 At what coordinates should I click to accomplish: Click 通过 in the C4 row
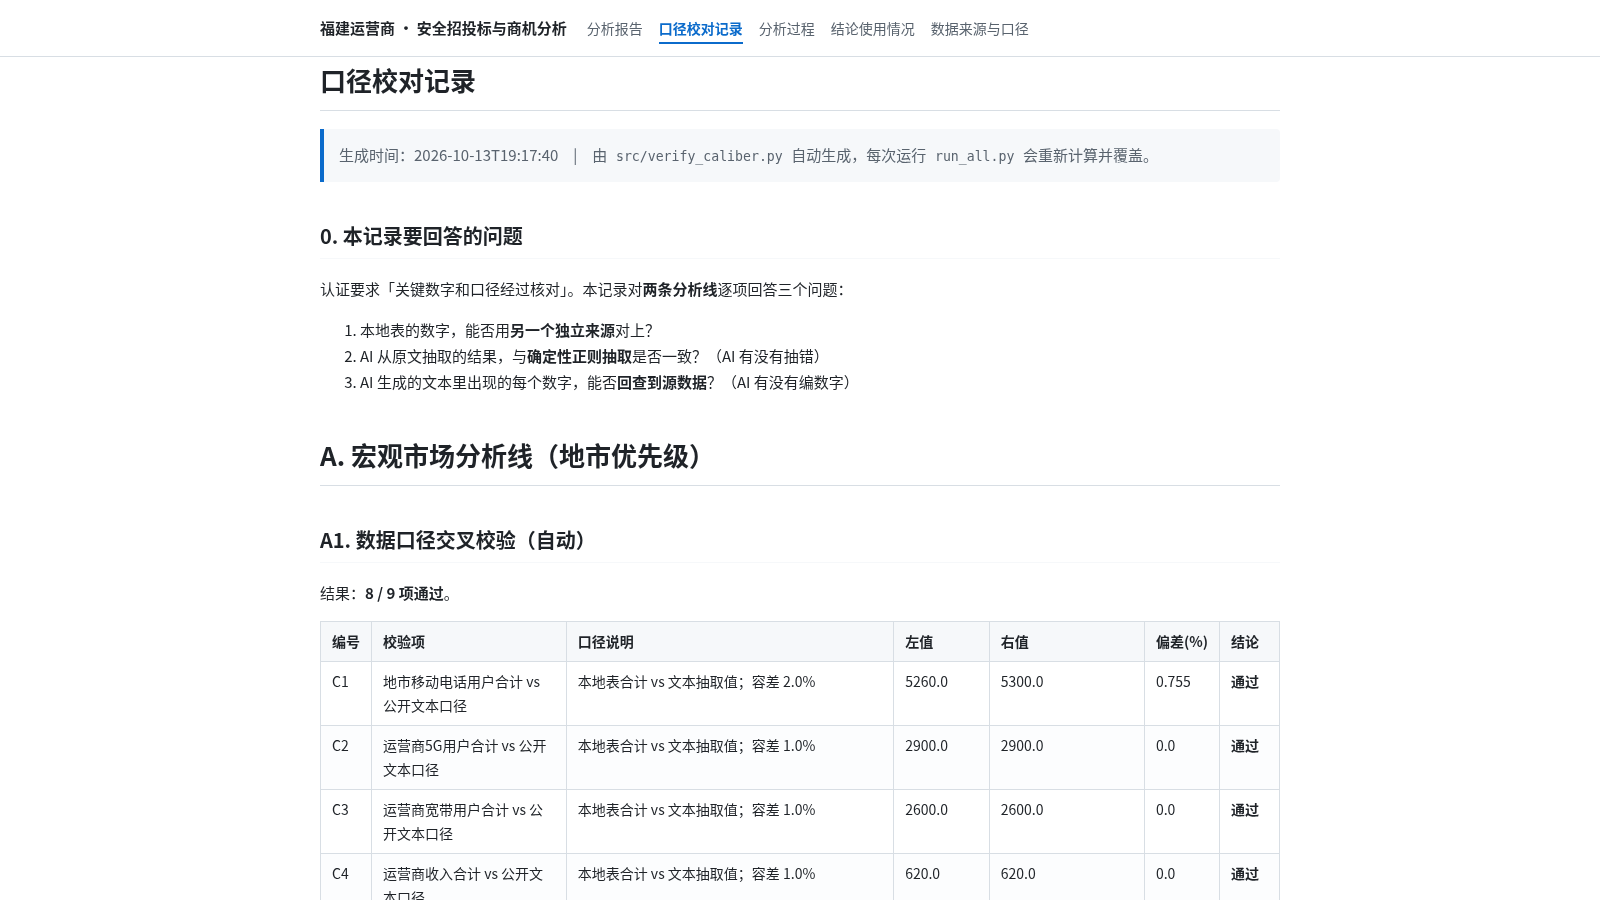point(1245,874)
